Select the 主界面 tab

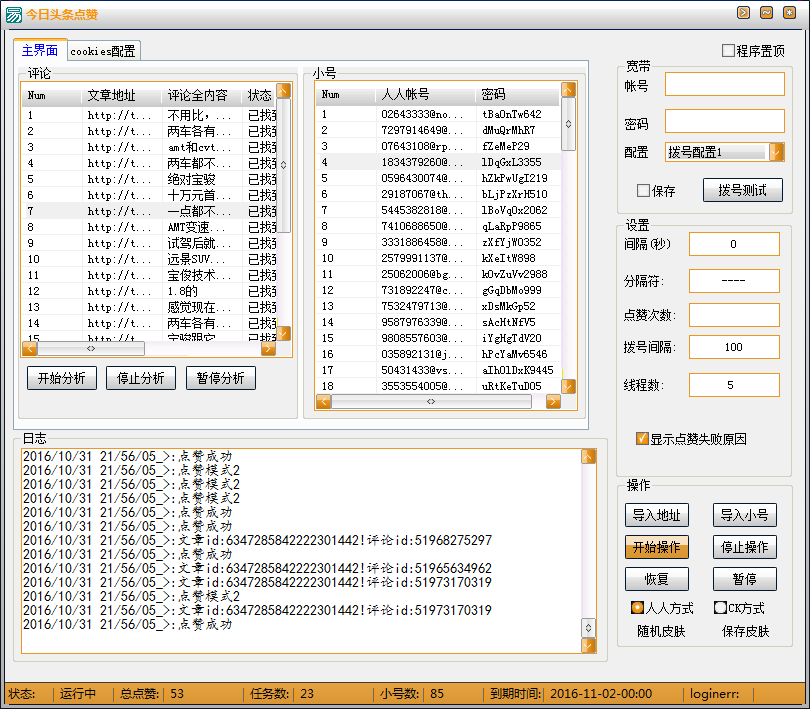coord(40,50)
